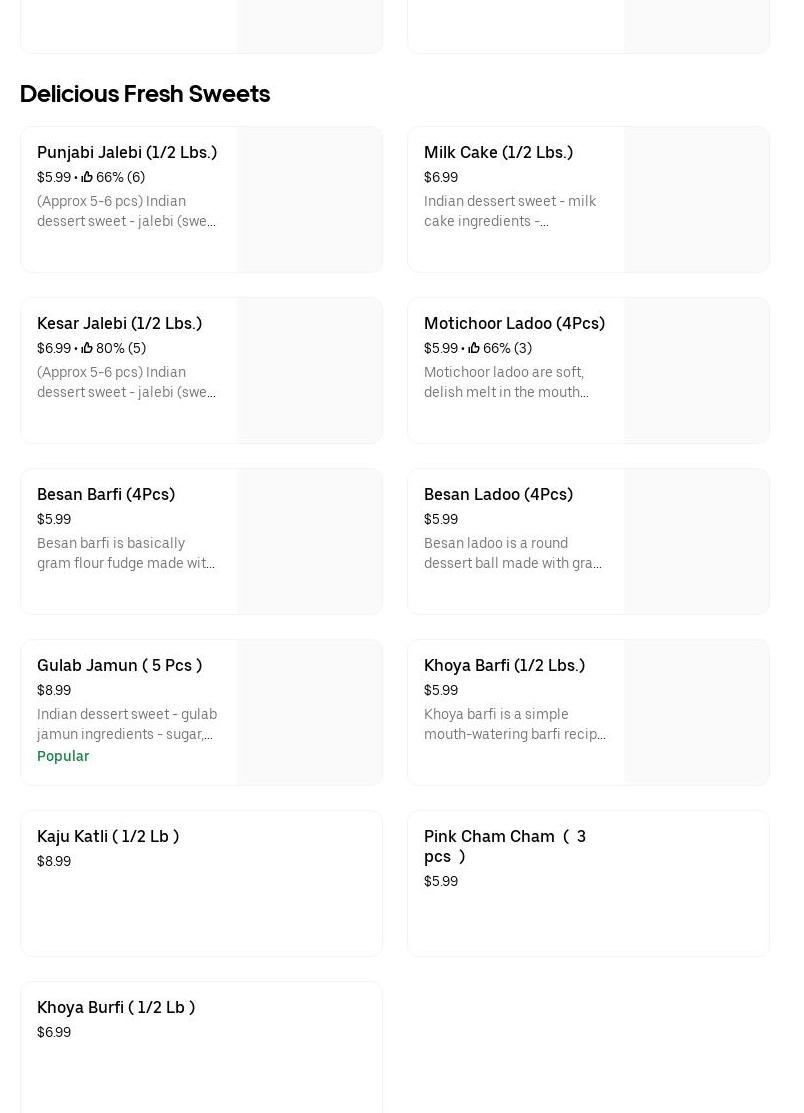Open Punjabi Jalebi (1/2 Lbs.) item
The image size is (804, 1113).
tap(127, 152)
